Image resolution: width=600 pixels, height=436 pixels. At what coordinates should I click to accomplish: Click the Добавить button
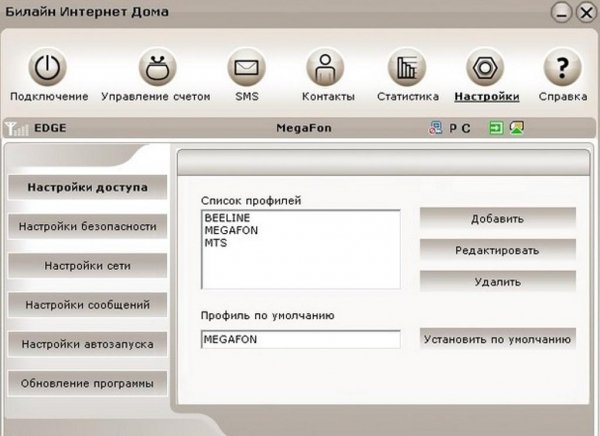pyautogui.click(x=497, y=219)
